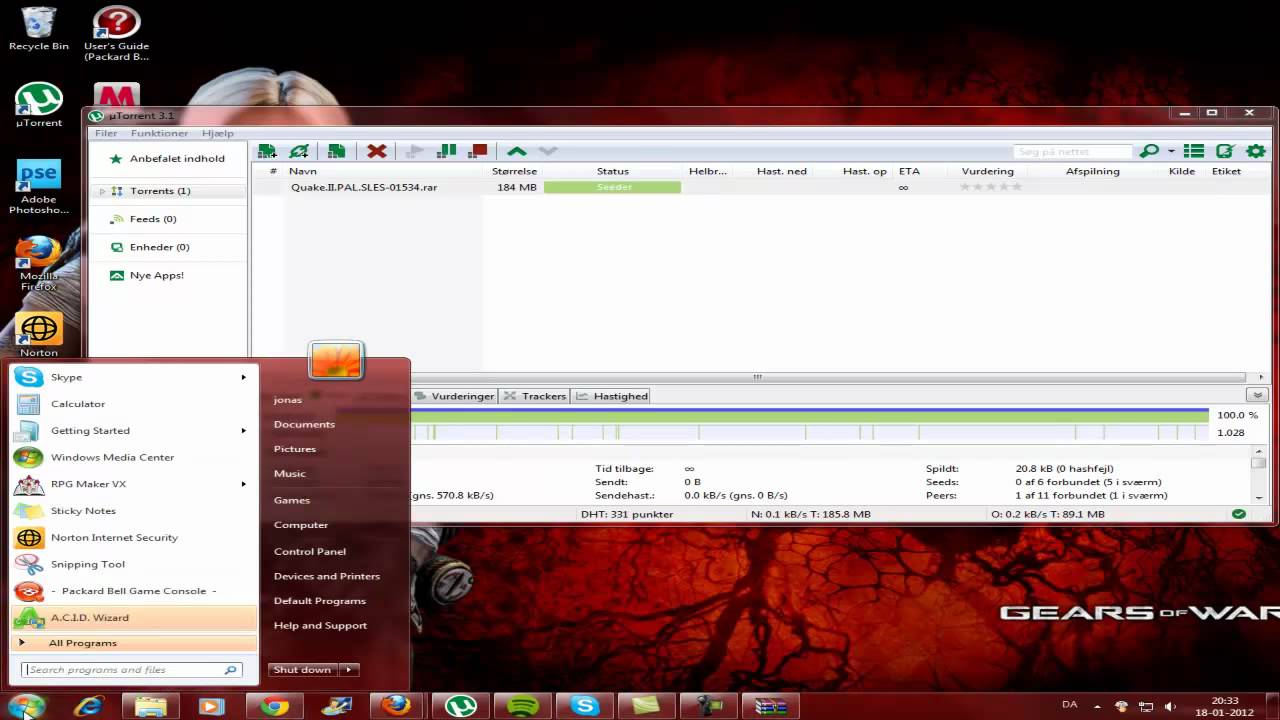The image size is (1280, 720).
Task: Click green network status icon in status bar
Action: [x=1239, y=514]
